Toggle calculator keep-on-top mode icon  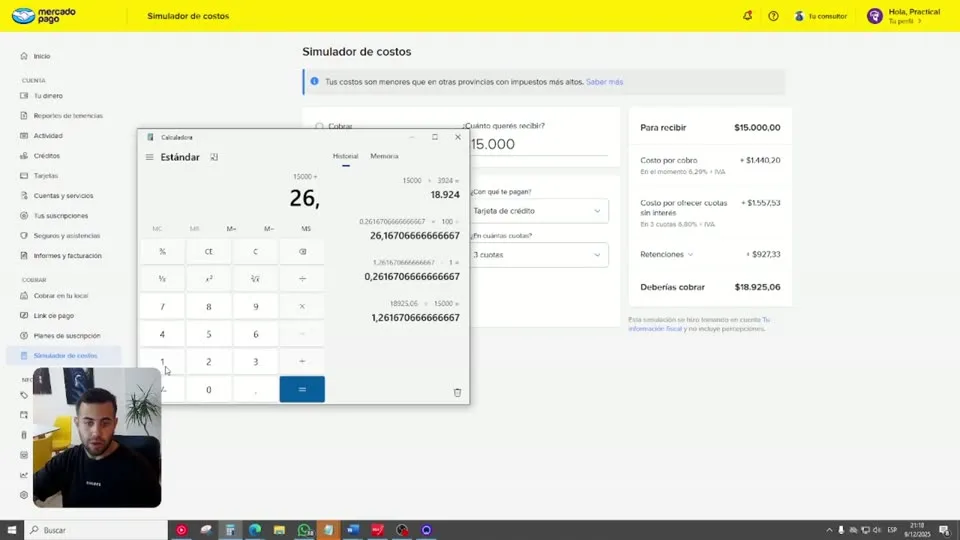214,157
